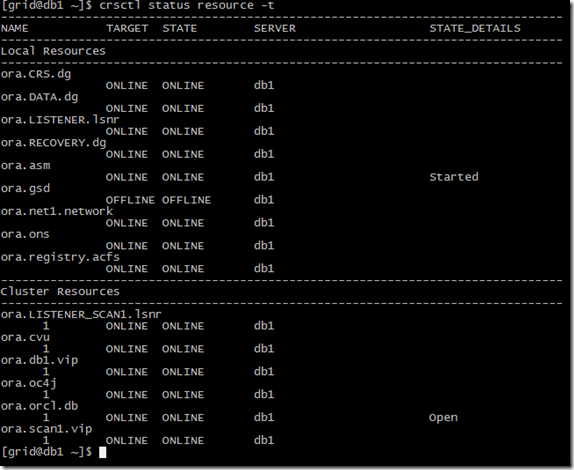Viewport: 574px width, 470px height.
Task: Click the ONLINE state value under ora.DATA.dg
Action: click(x=183, y=109)
